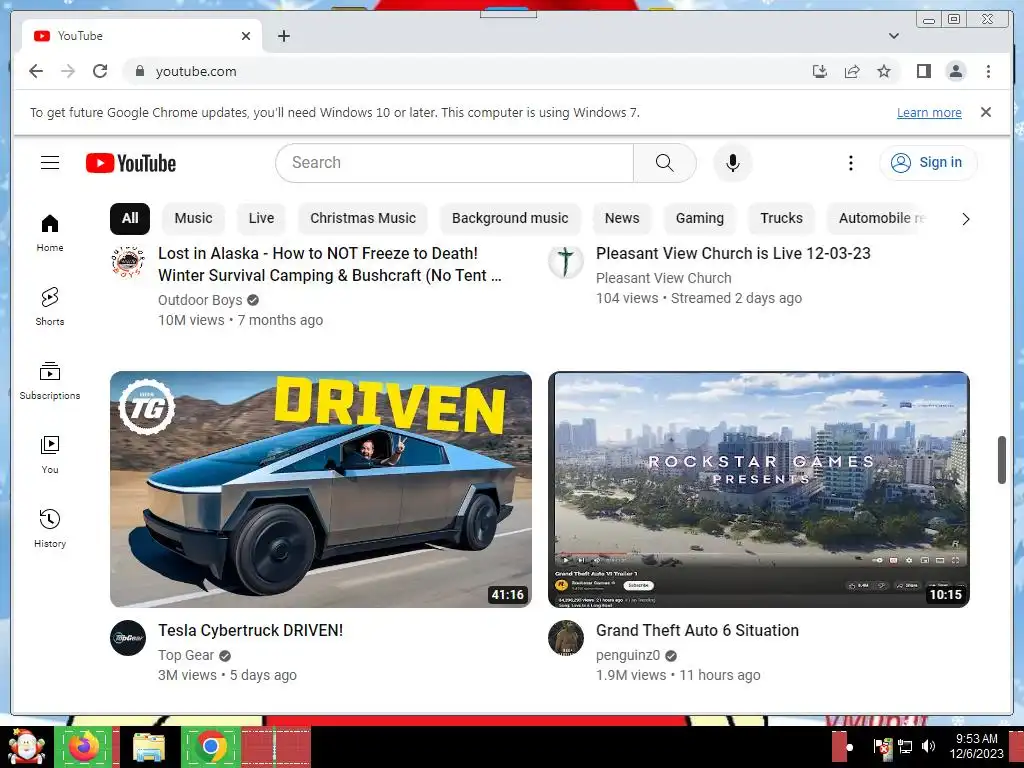Open Tesla Cybertruck DRIVEN! title

pos(250,630)
